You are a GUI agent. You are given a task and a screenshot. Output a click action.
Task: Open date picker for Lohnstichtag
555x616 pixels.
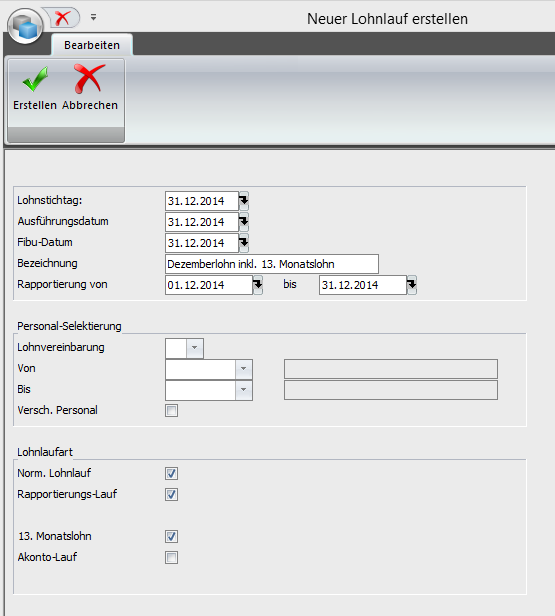pos(244,201)
